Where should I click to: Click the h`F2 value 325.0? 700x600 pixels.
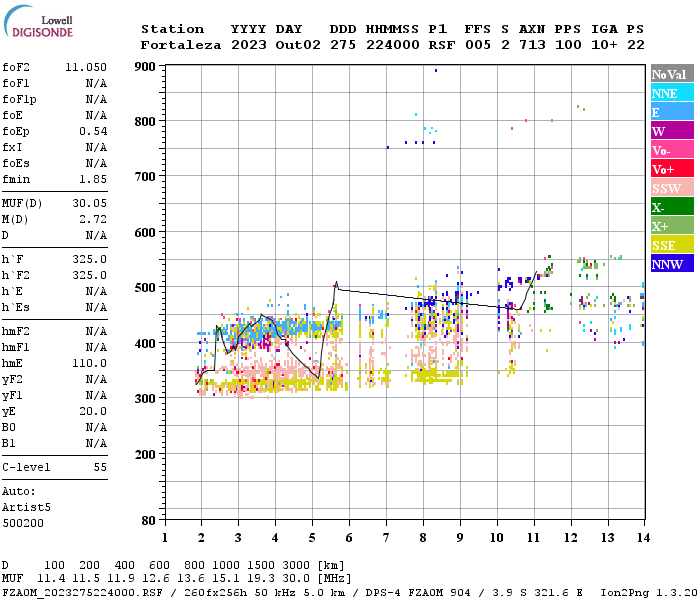pyautogui.click(x=90, y=275)
